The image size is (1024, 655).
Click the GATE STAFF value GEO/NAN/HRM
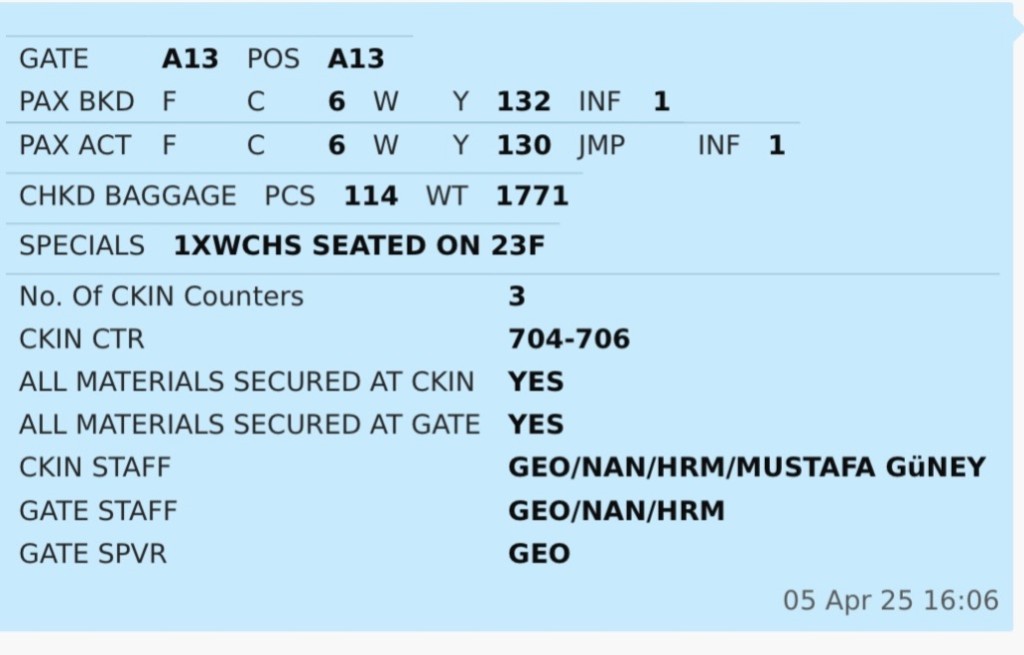(x=616, y=511)
